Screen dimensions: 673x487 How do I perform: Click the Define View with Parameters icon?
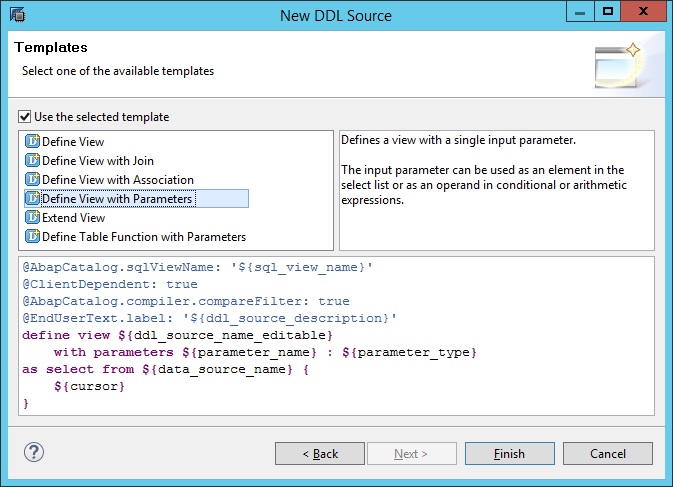pyautogui.click(x=32, y=198)
